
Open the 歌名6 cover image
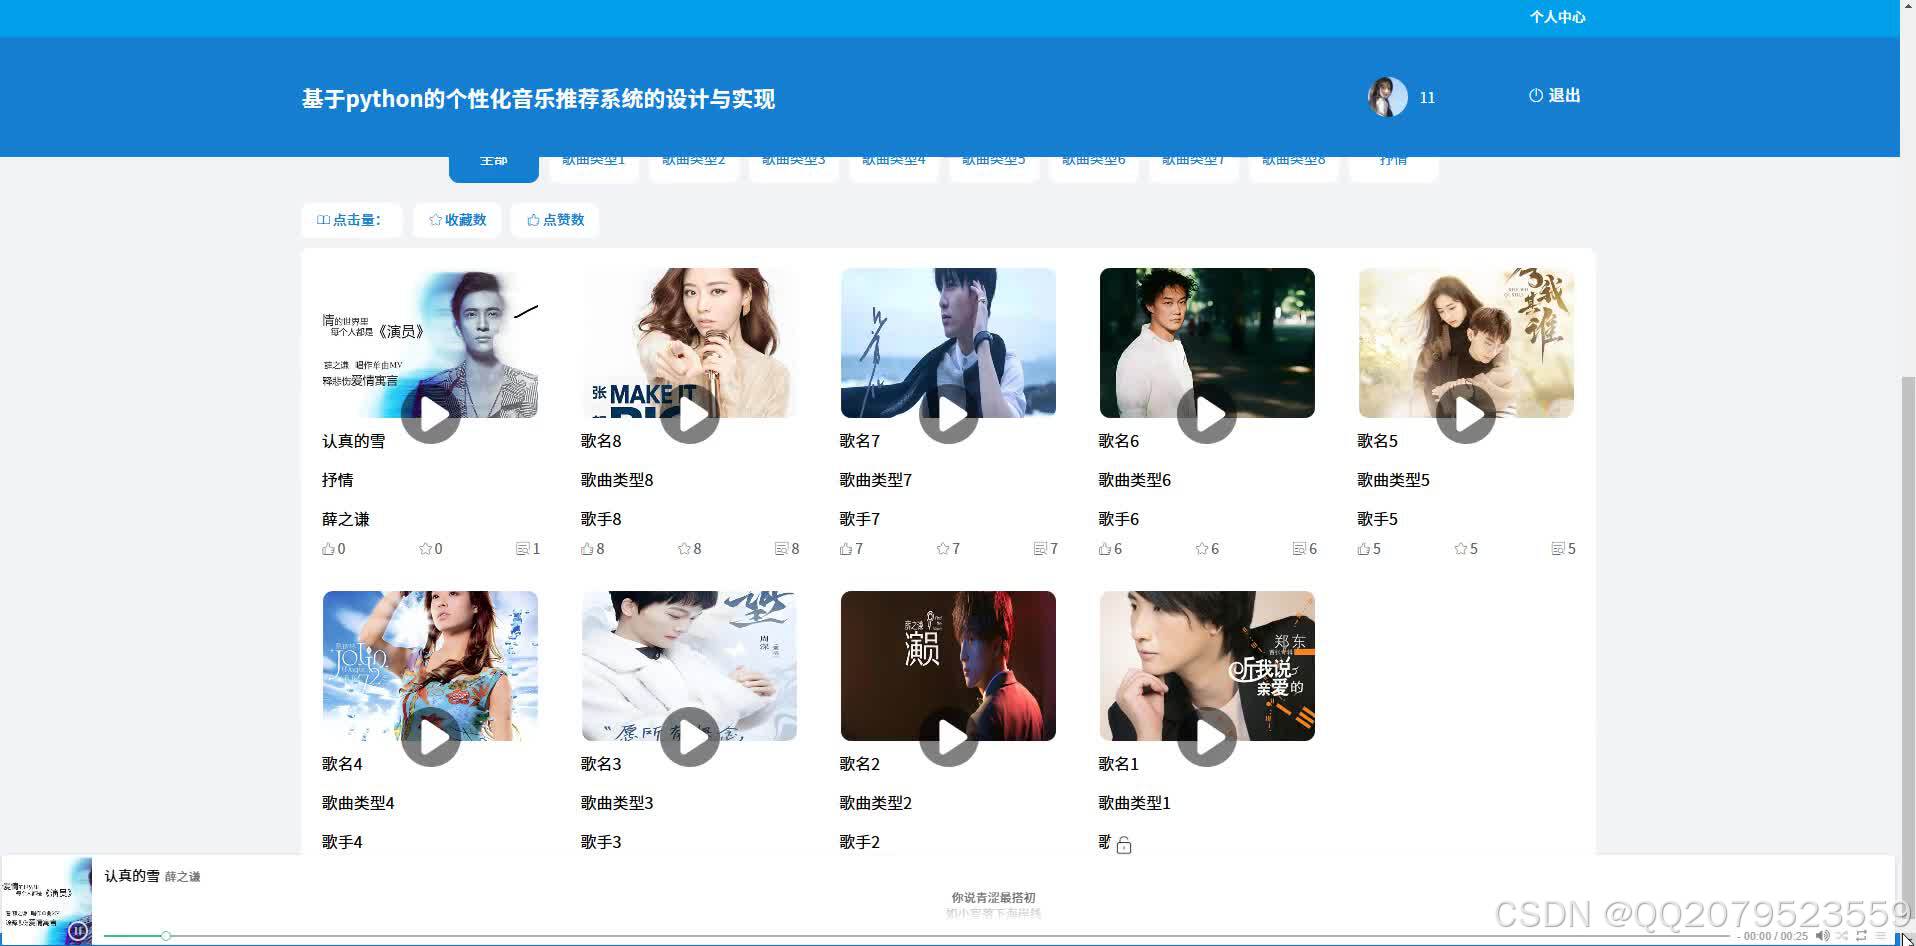point(1207,343)
